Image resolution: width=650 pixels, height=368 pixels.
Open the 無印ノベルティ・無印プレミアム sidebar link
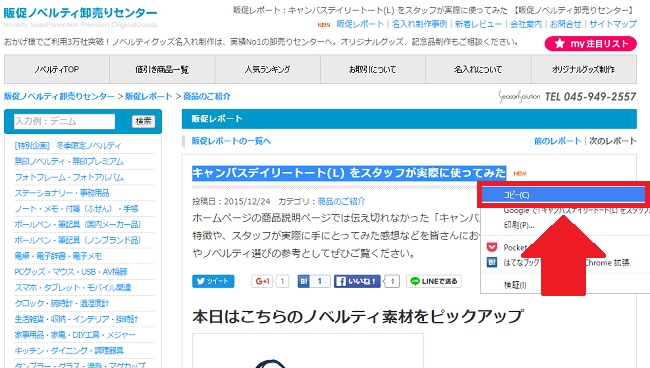(69, 161)
